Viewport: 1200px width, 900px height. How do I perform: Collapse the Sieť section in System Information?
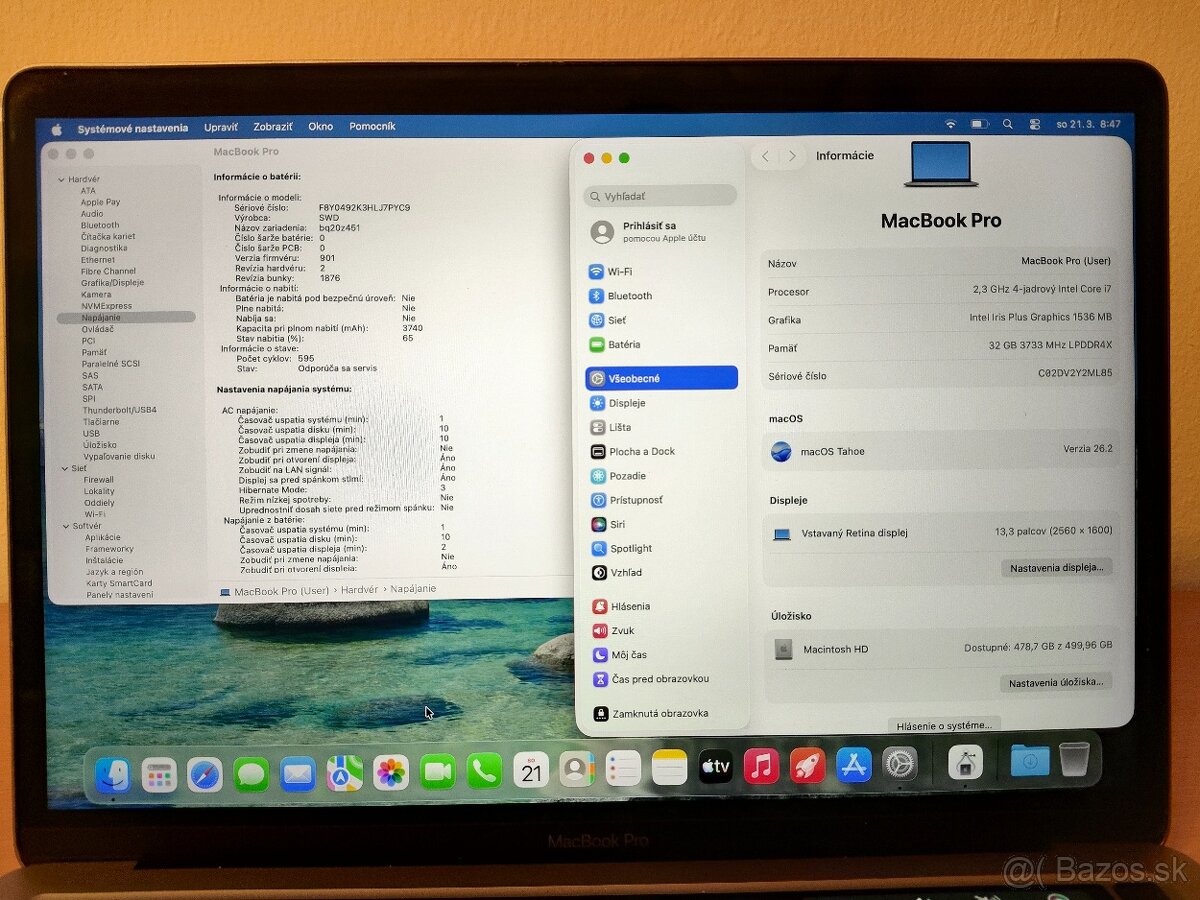(x=63, y=467)
